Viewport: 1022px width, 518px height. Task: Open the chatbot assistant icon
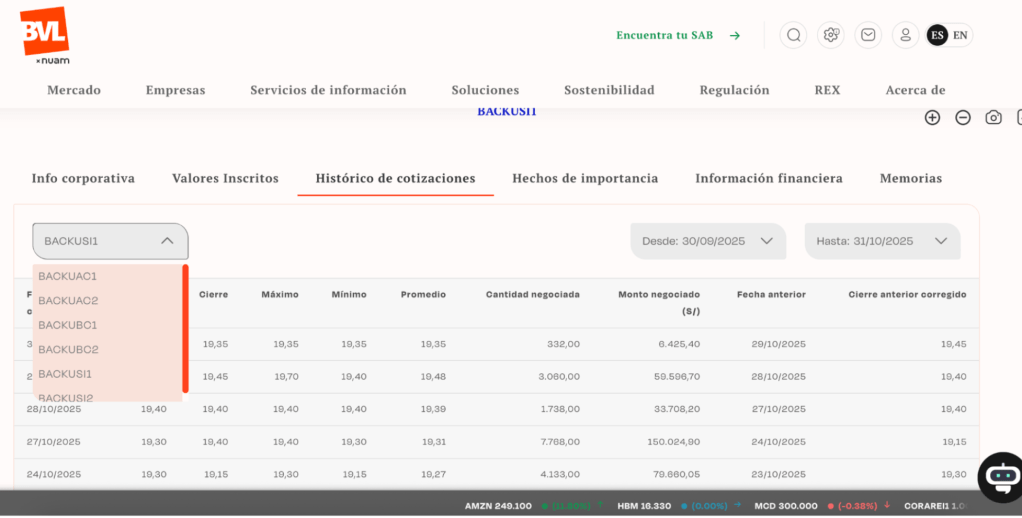(x=1000, y=477)
